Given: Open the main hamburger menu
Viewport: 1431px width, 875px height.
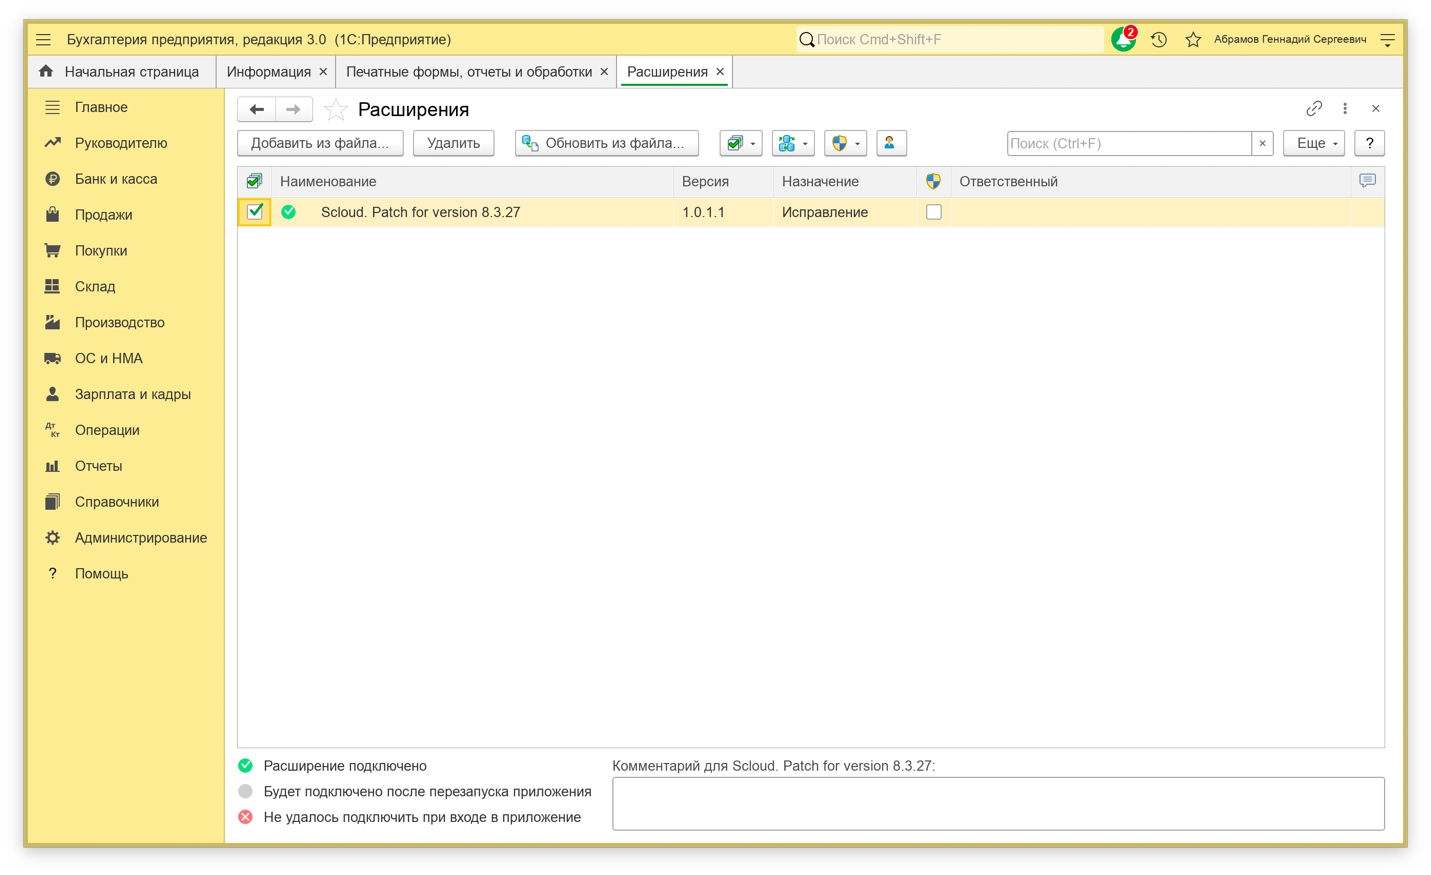Looking at the screenshot, I should 43,40.
